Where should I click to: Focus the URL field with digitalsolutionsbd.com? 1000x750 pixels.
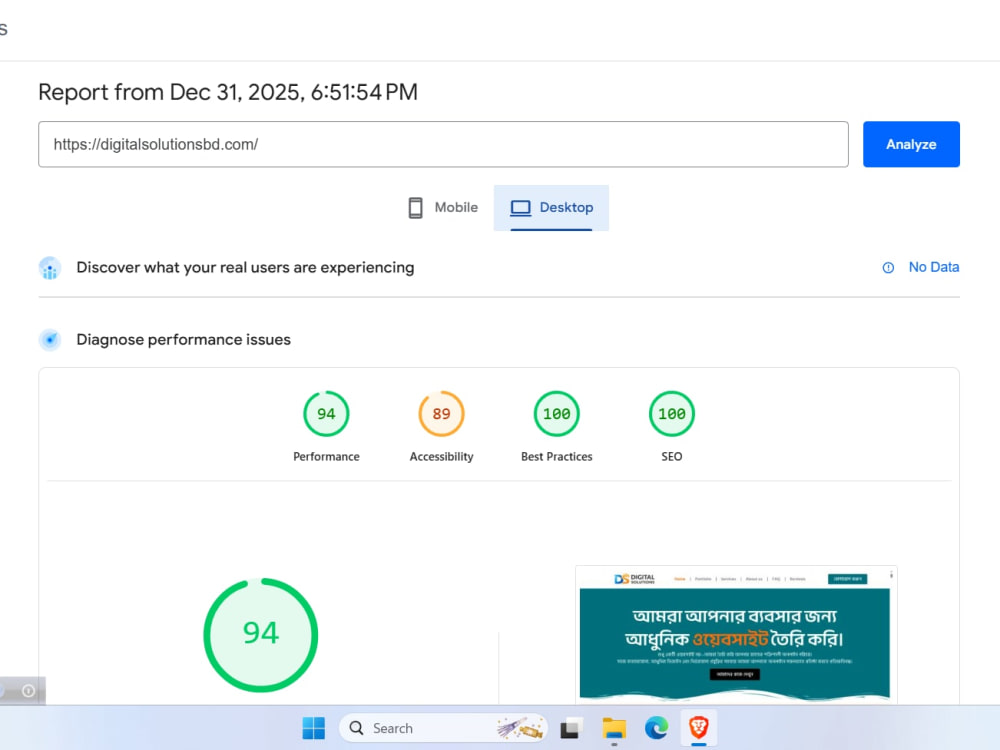click(443, 144)
